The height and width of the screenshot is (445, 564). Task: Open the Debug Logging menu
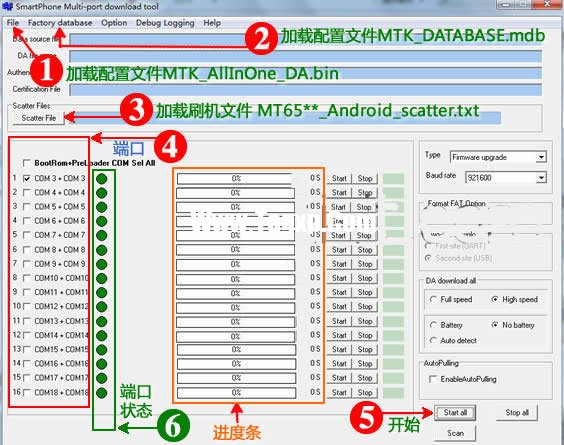[x=165, y=23]
